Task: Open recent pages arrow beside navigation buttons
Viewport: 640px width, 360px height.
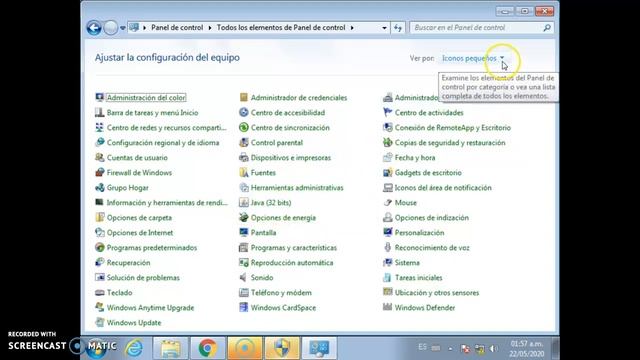Action: click(x=122, y=28)
